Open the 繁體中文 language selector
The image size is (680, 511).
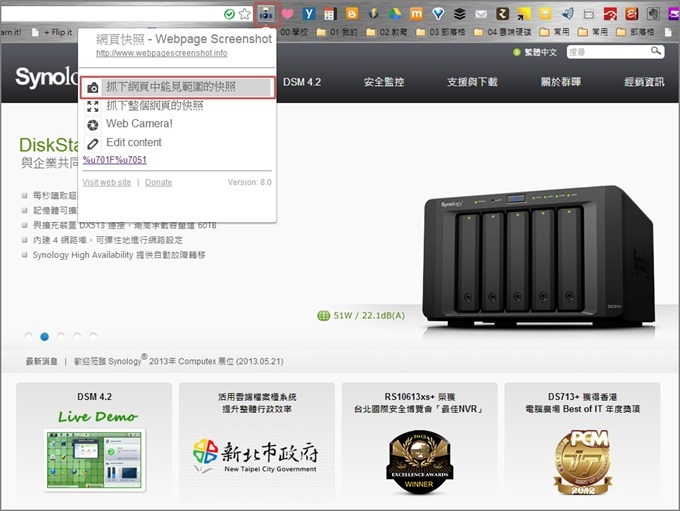(x=536, y=52)
